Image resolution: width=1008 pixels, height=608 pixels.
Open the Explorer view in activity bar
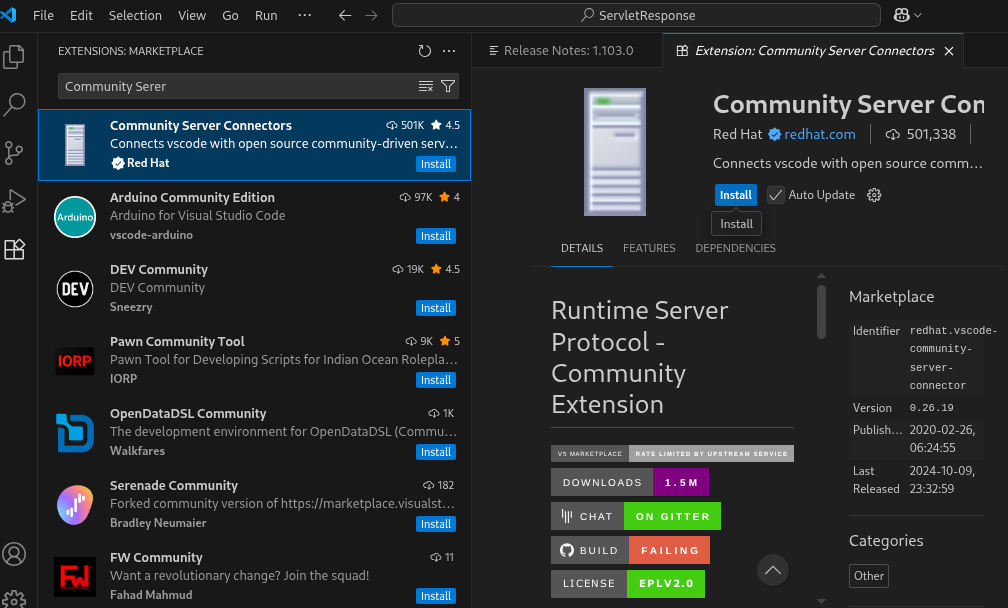(x=14, y=57)
